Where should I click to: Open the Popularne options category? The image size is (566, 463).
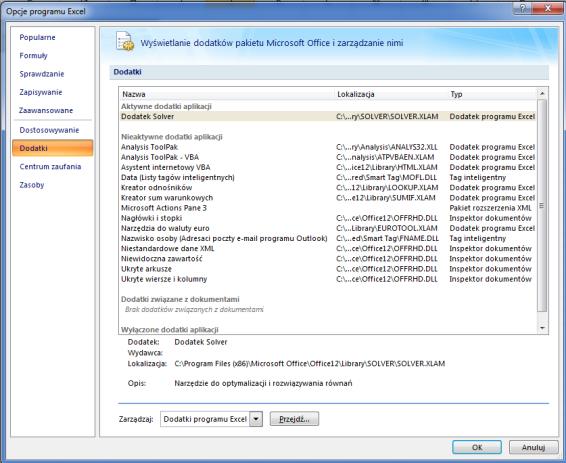(37, 37)
